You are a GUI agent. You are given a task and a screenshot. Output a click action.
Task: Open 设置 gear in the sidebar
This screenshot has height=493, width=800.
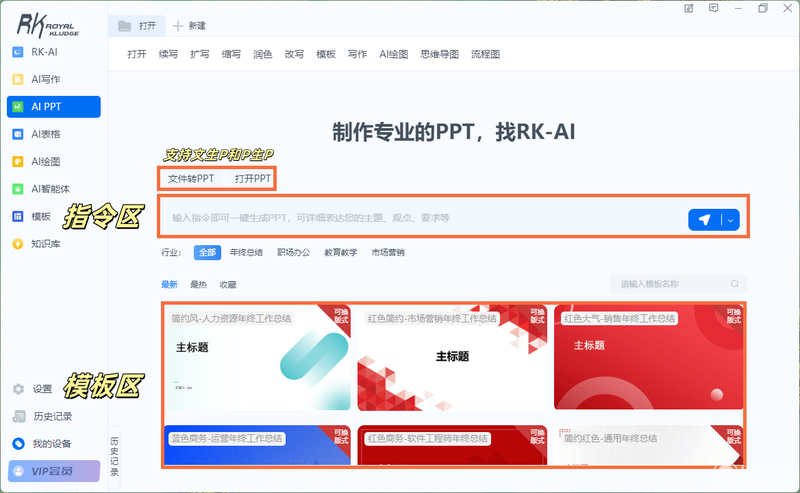pos(18,389)
